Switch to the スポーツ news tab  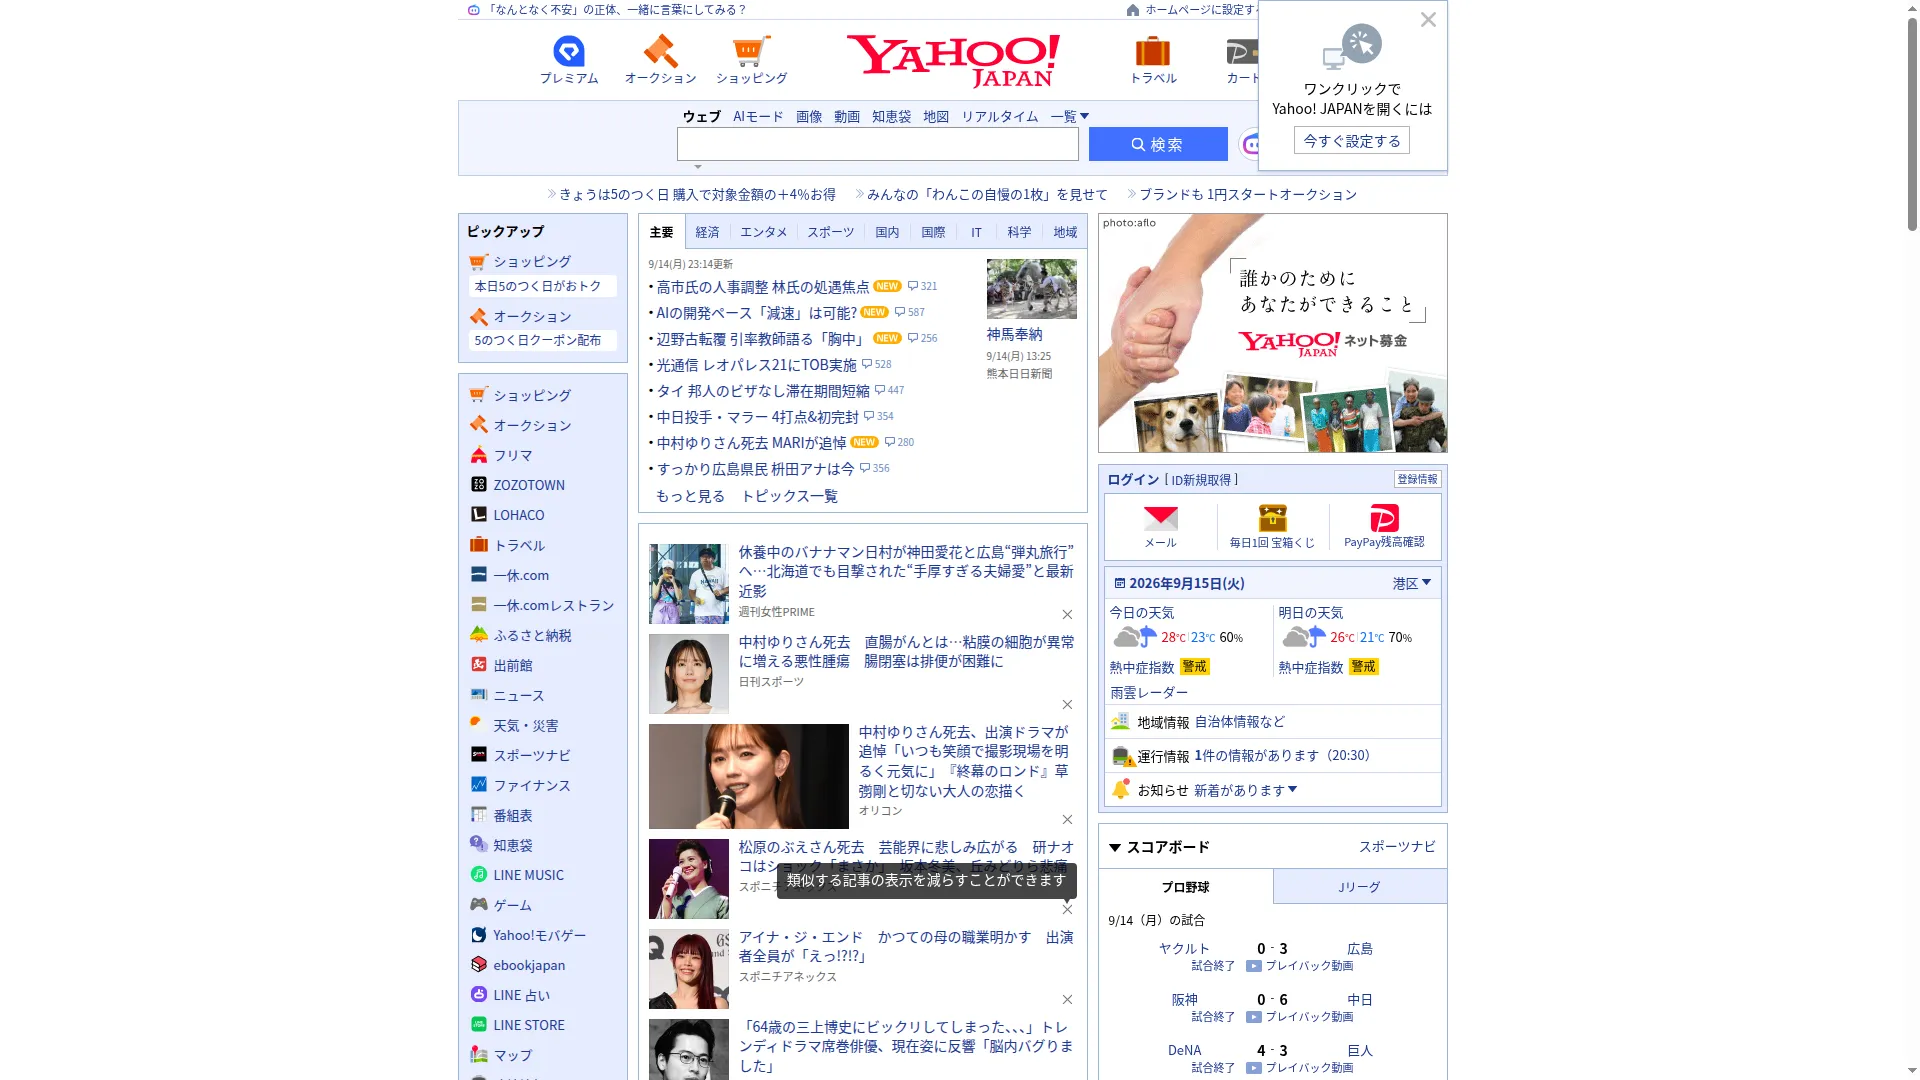(x=831, y=232)
